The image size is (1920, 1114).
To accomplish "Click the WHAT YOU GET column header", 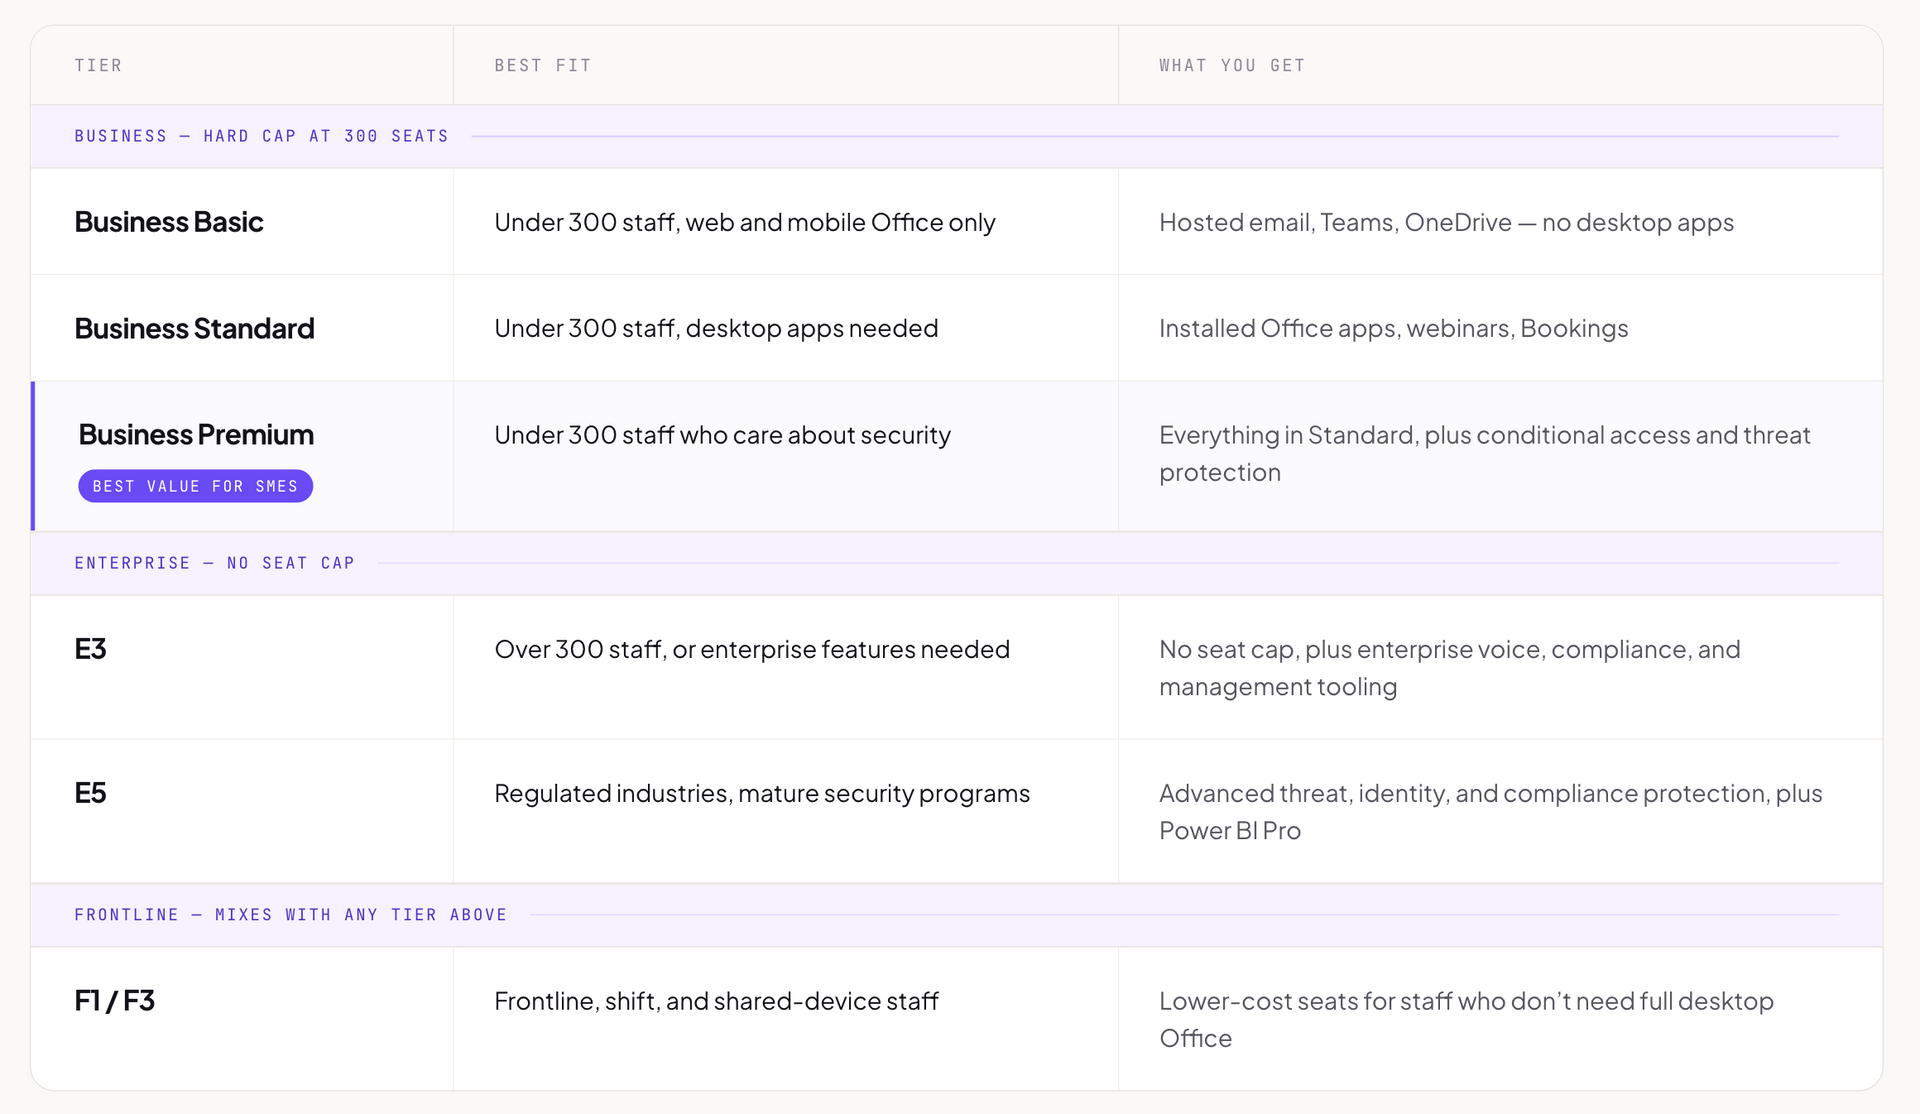I will click(x=1232, y=66).
